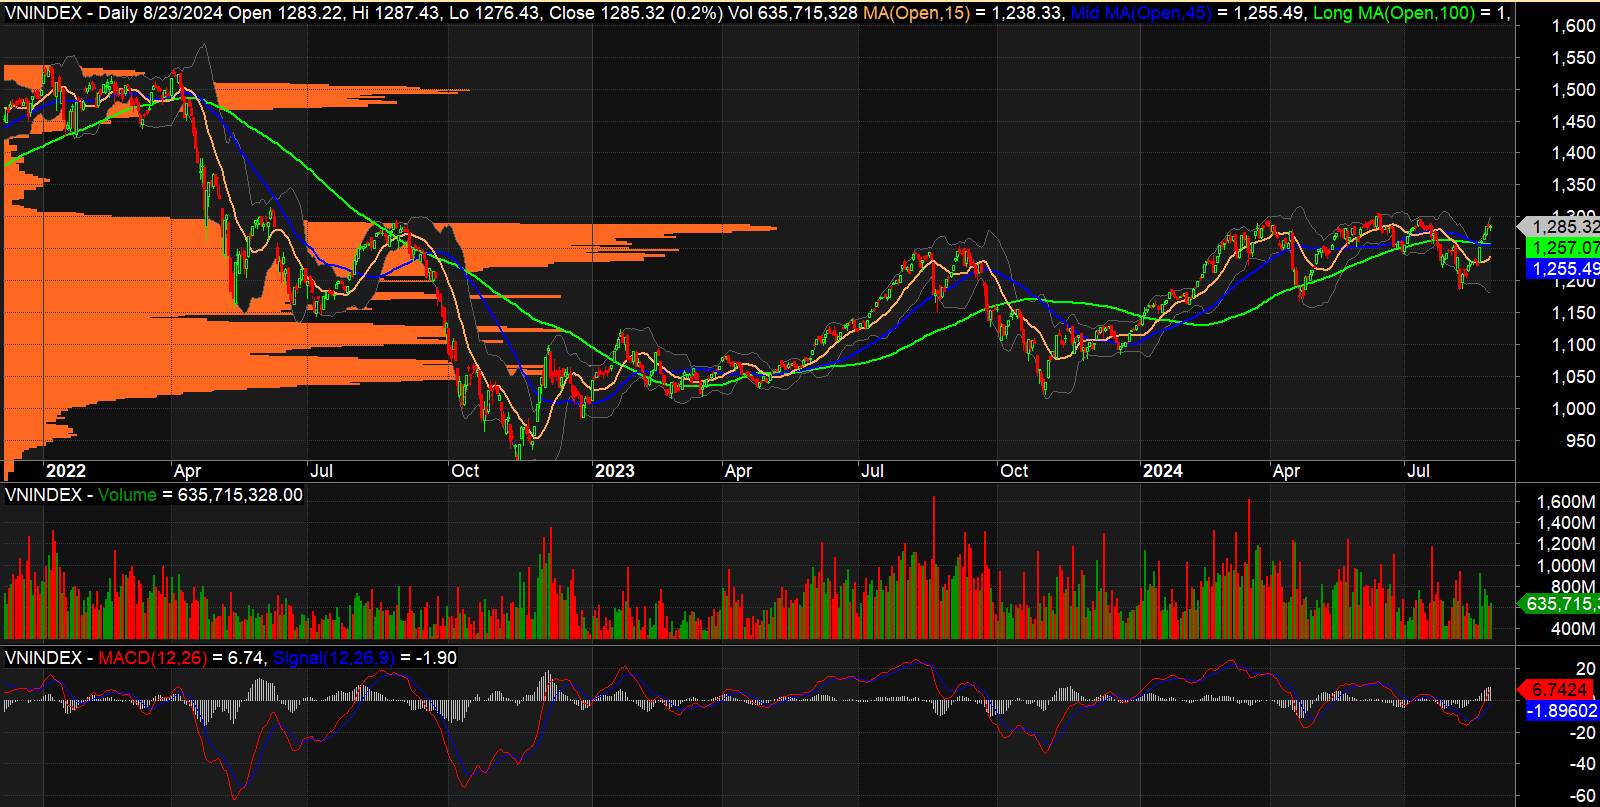Click the 1,200M volume axis label
The height and width of the screenshot is (807, 1600).
(x=1566, y=544)
